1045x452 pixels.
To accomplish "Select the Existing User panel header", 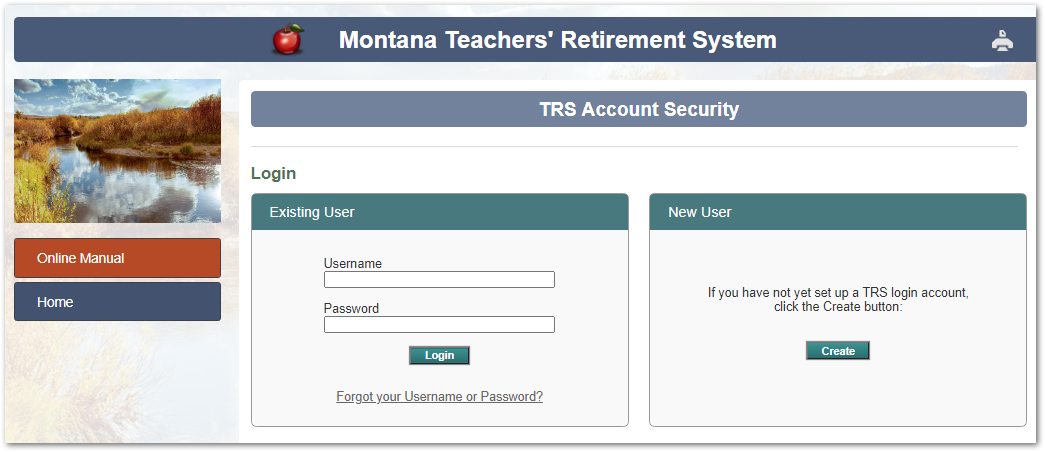I will [x=439, y=212].
